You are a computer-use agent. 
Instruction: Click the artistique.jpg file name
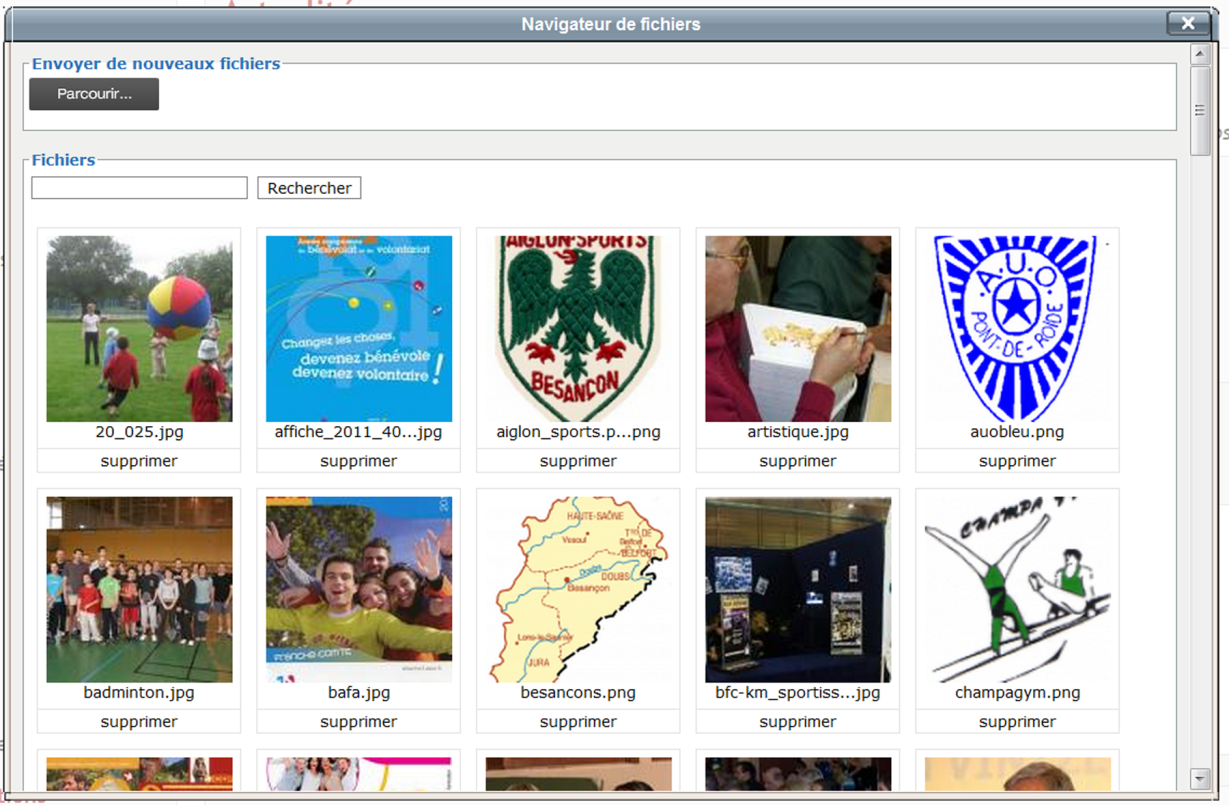pos(798,432)
